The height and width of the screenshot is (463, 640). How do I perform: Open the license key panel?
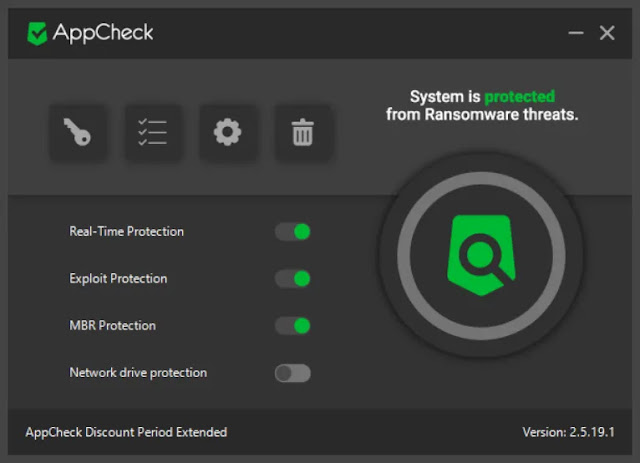pos(77,132)
